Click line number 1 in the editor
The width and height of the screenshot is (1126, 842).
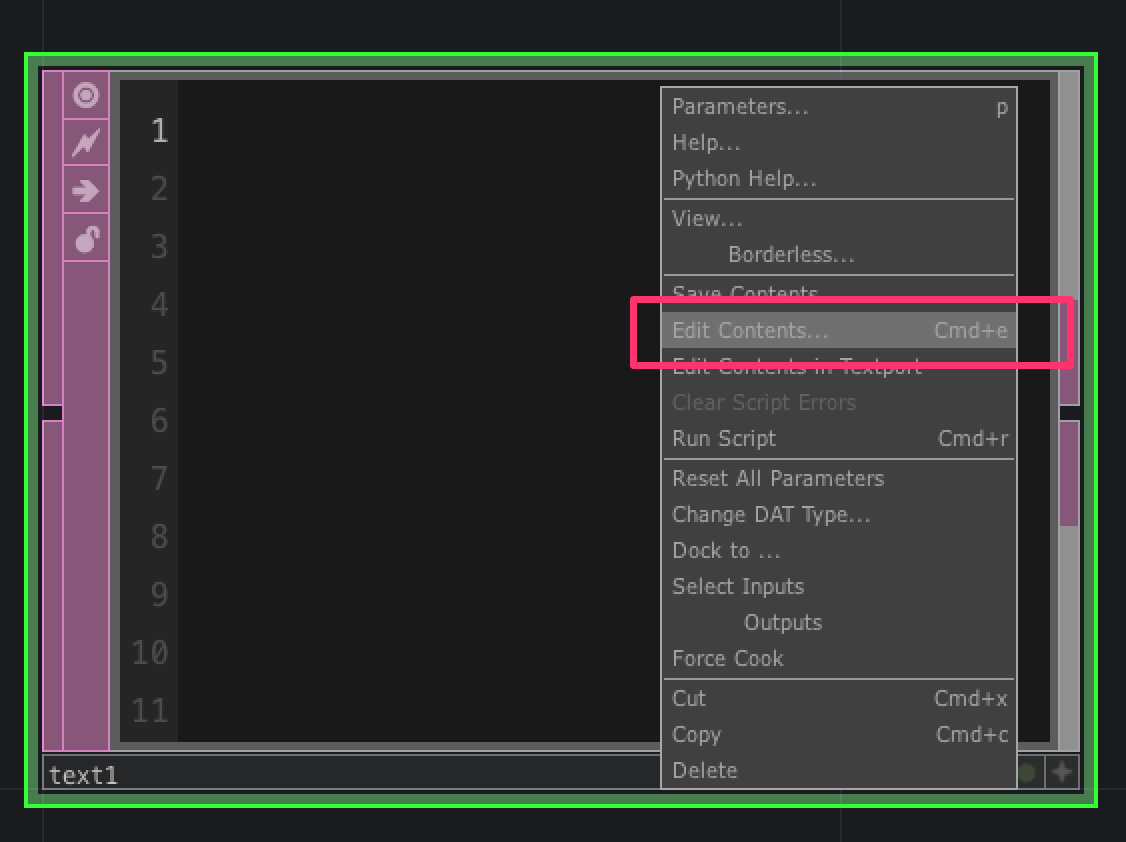tap(159, 131)
